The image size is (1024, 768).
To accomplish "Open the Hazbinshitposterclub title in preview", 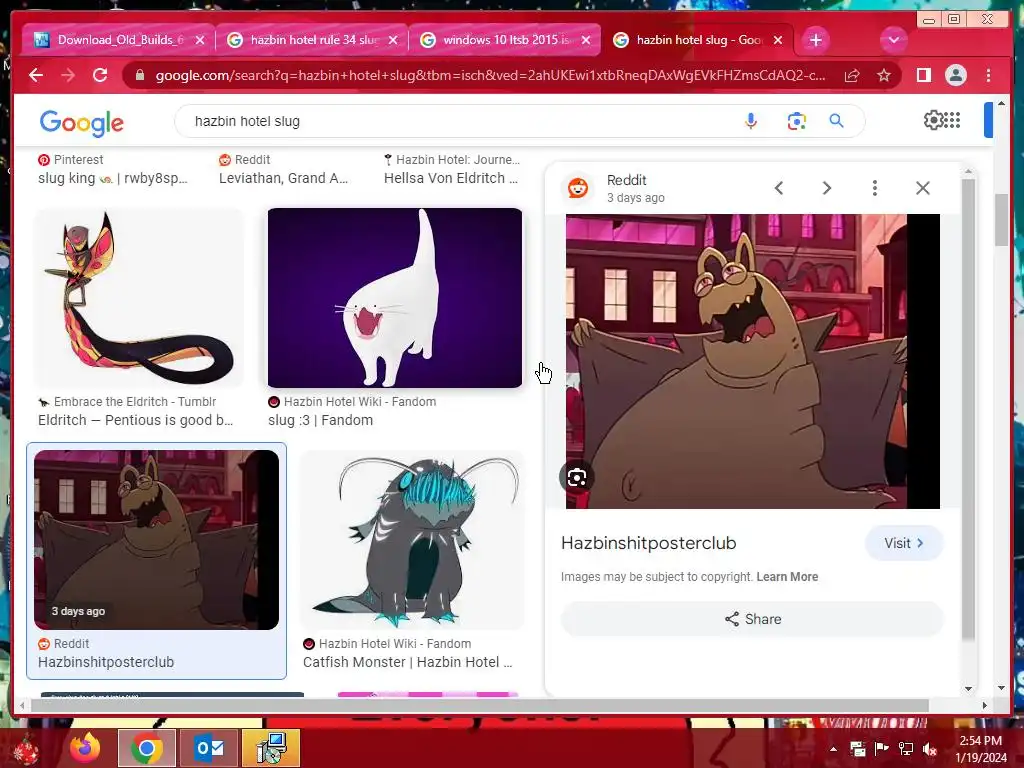I will pos(648,543).
